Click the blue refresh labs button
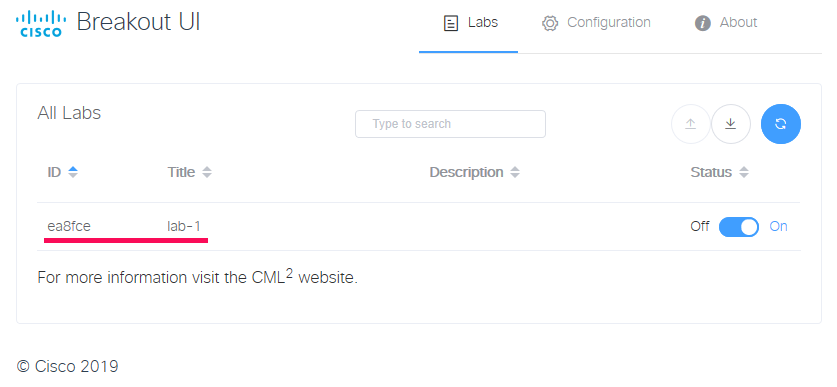The image size is (837, 387). (780, 124)
